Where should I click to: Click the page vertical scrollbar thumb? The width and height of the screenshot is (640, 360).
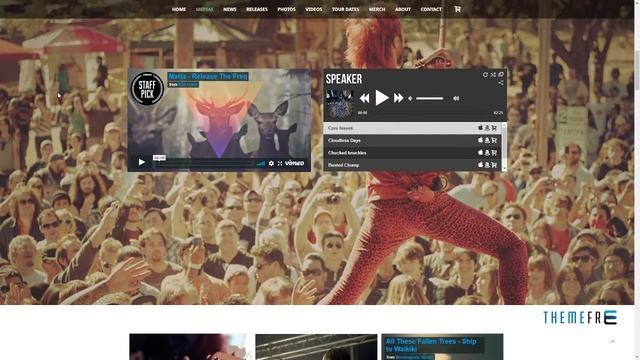pos(637,69)
